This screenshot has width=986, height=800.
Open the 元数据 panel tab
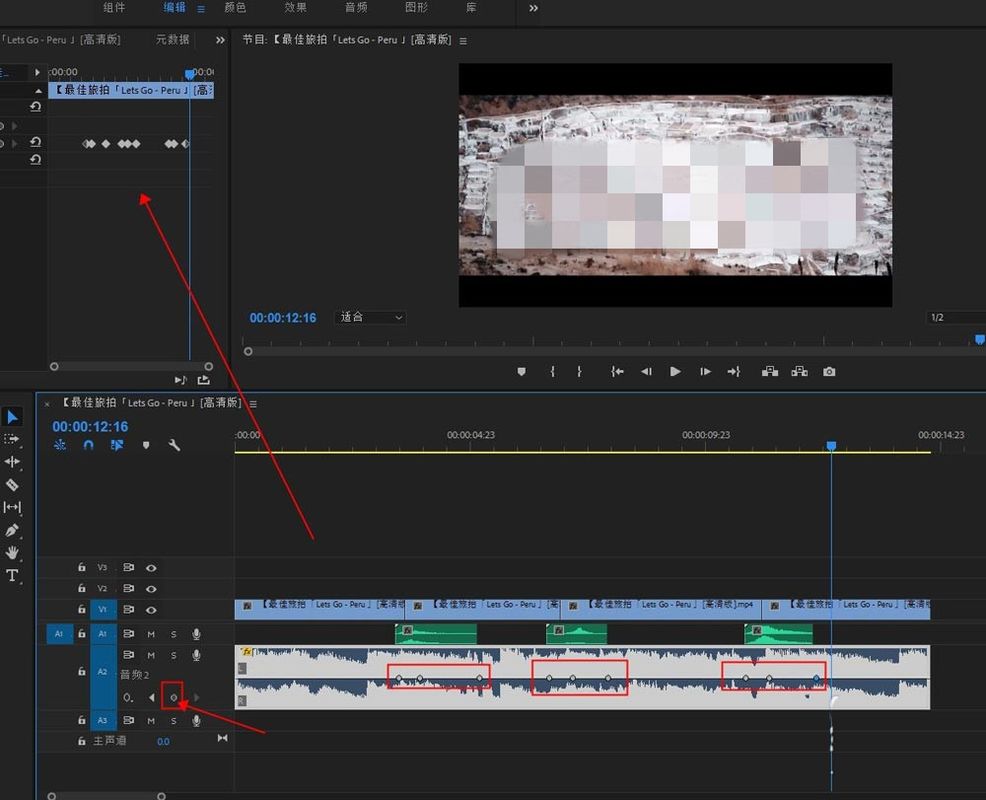tap(172, 40)
